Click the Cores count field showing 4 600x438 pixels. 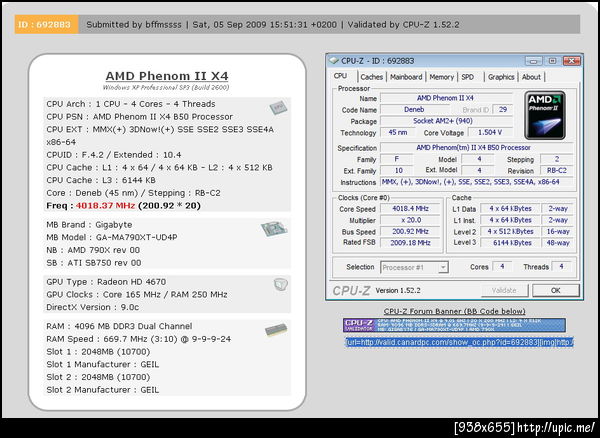(x=502, y=267)
